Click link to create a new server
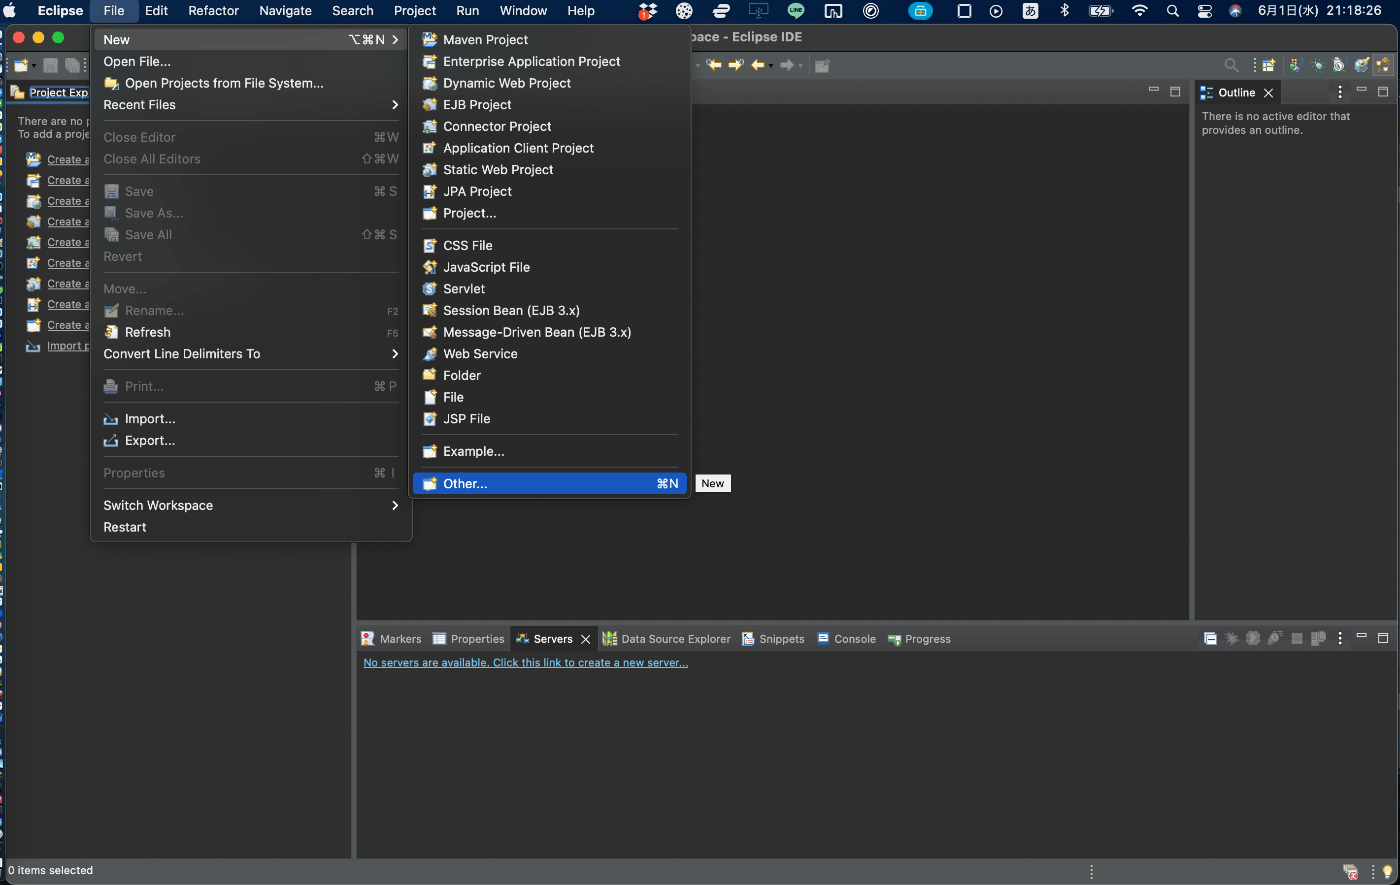 tap(526, 663)
